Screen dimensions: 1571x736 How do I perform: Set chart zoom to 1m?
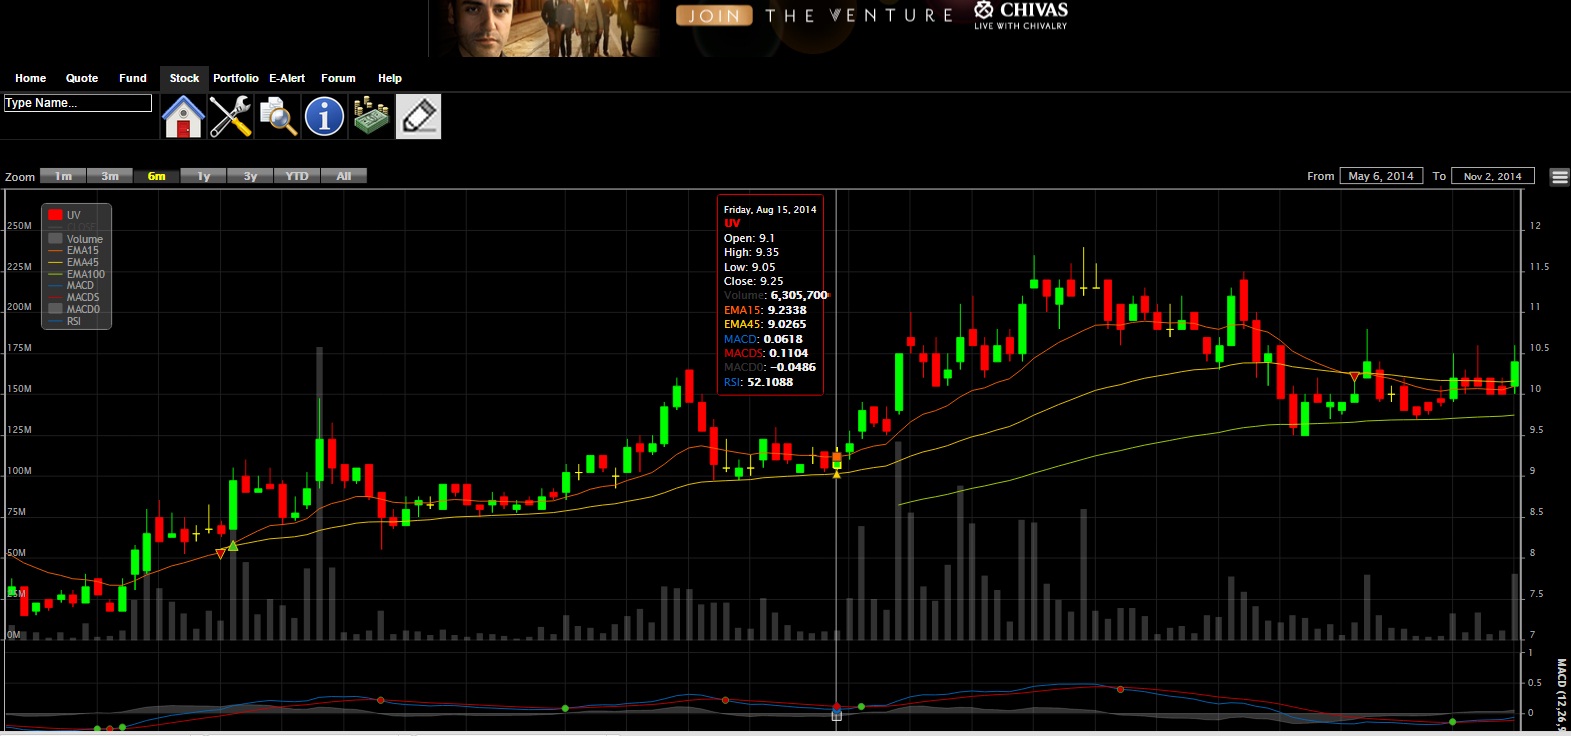click(x=63, y=176)
